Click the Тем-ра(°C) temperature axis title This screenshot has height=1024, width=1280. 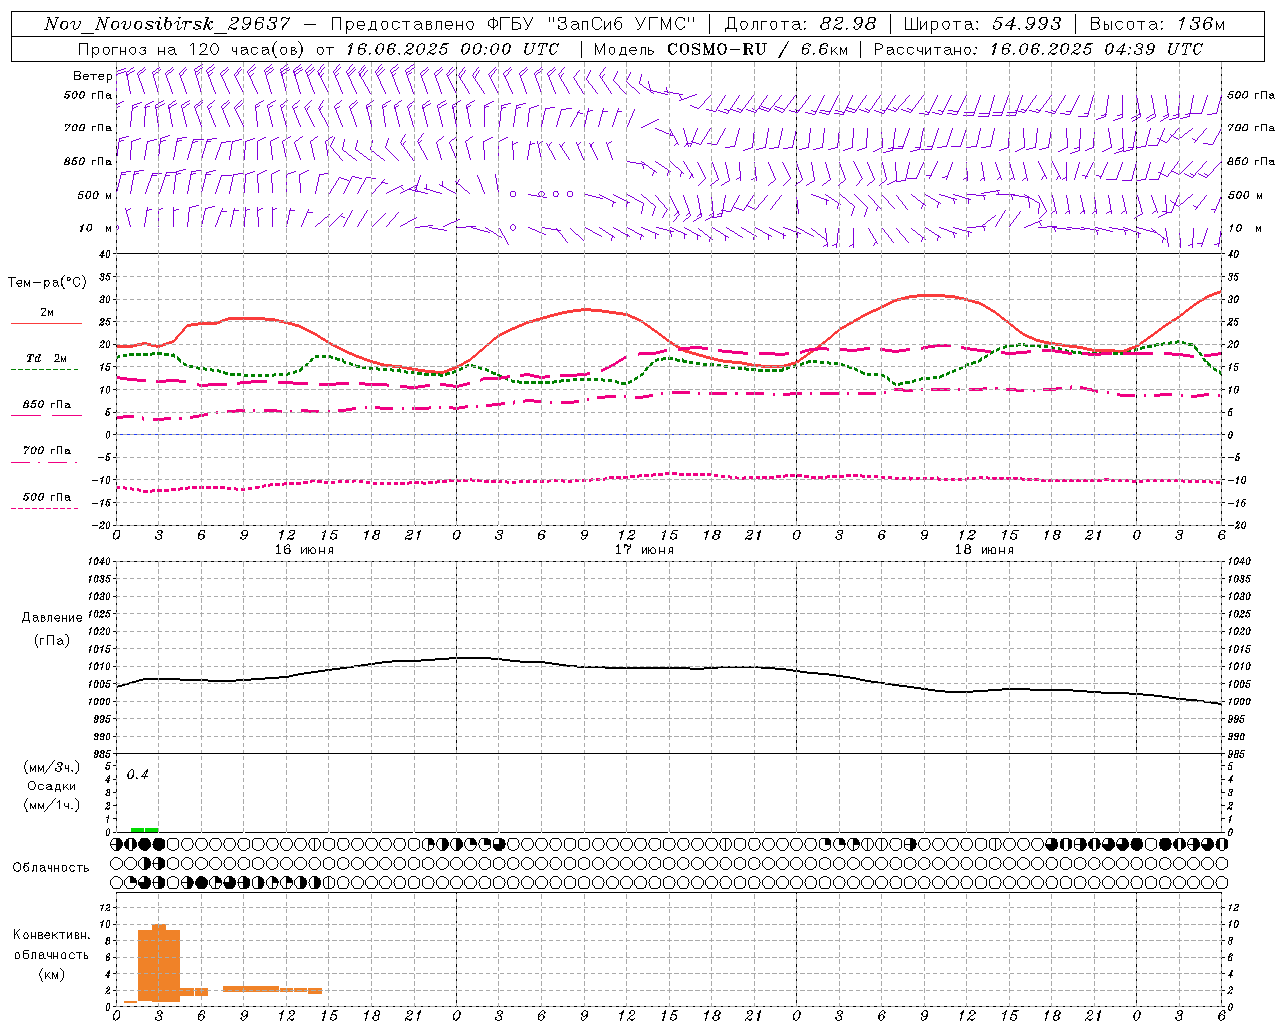47,283
